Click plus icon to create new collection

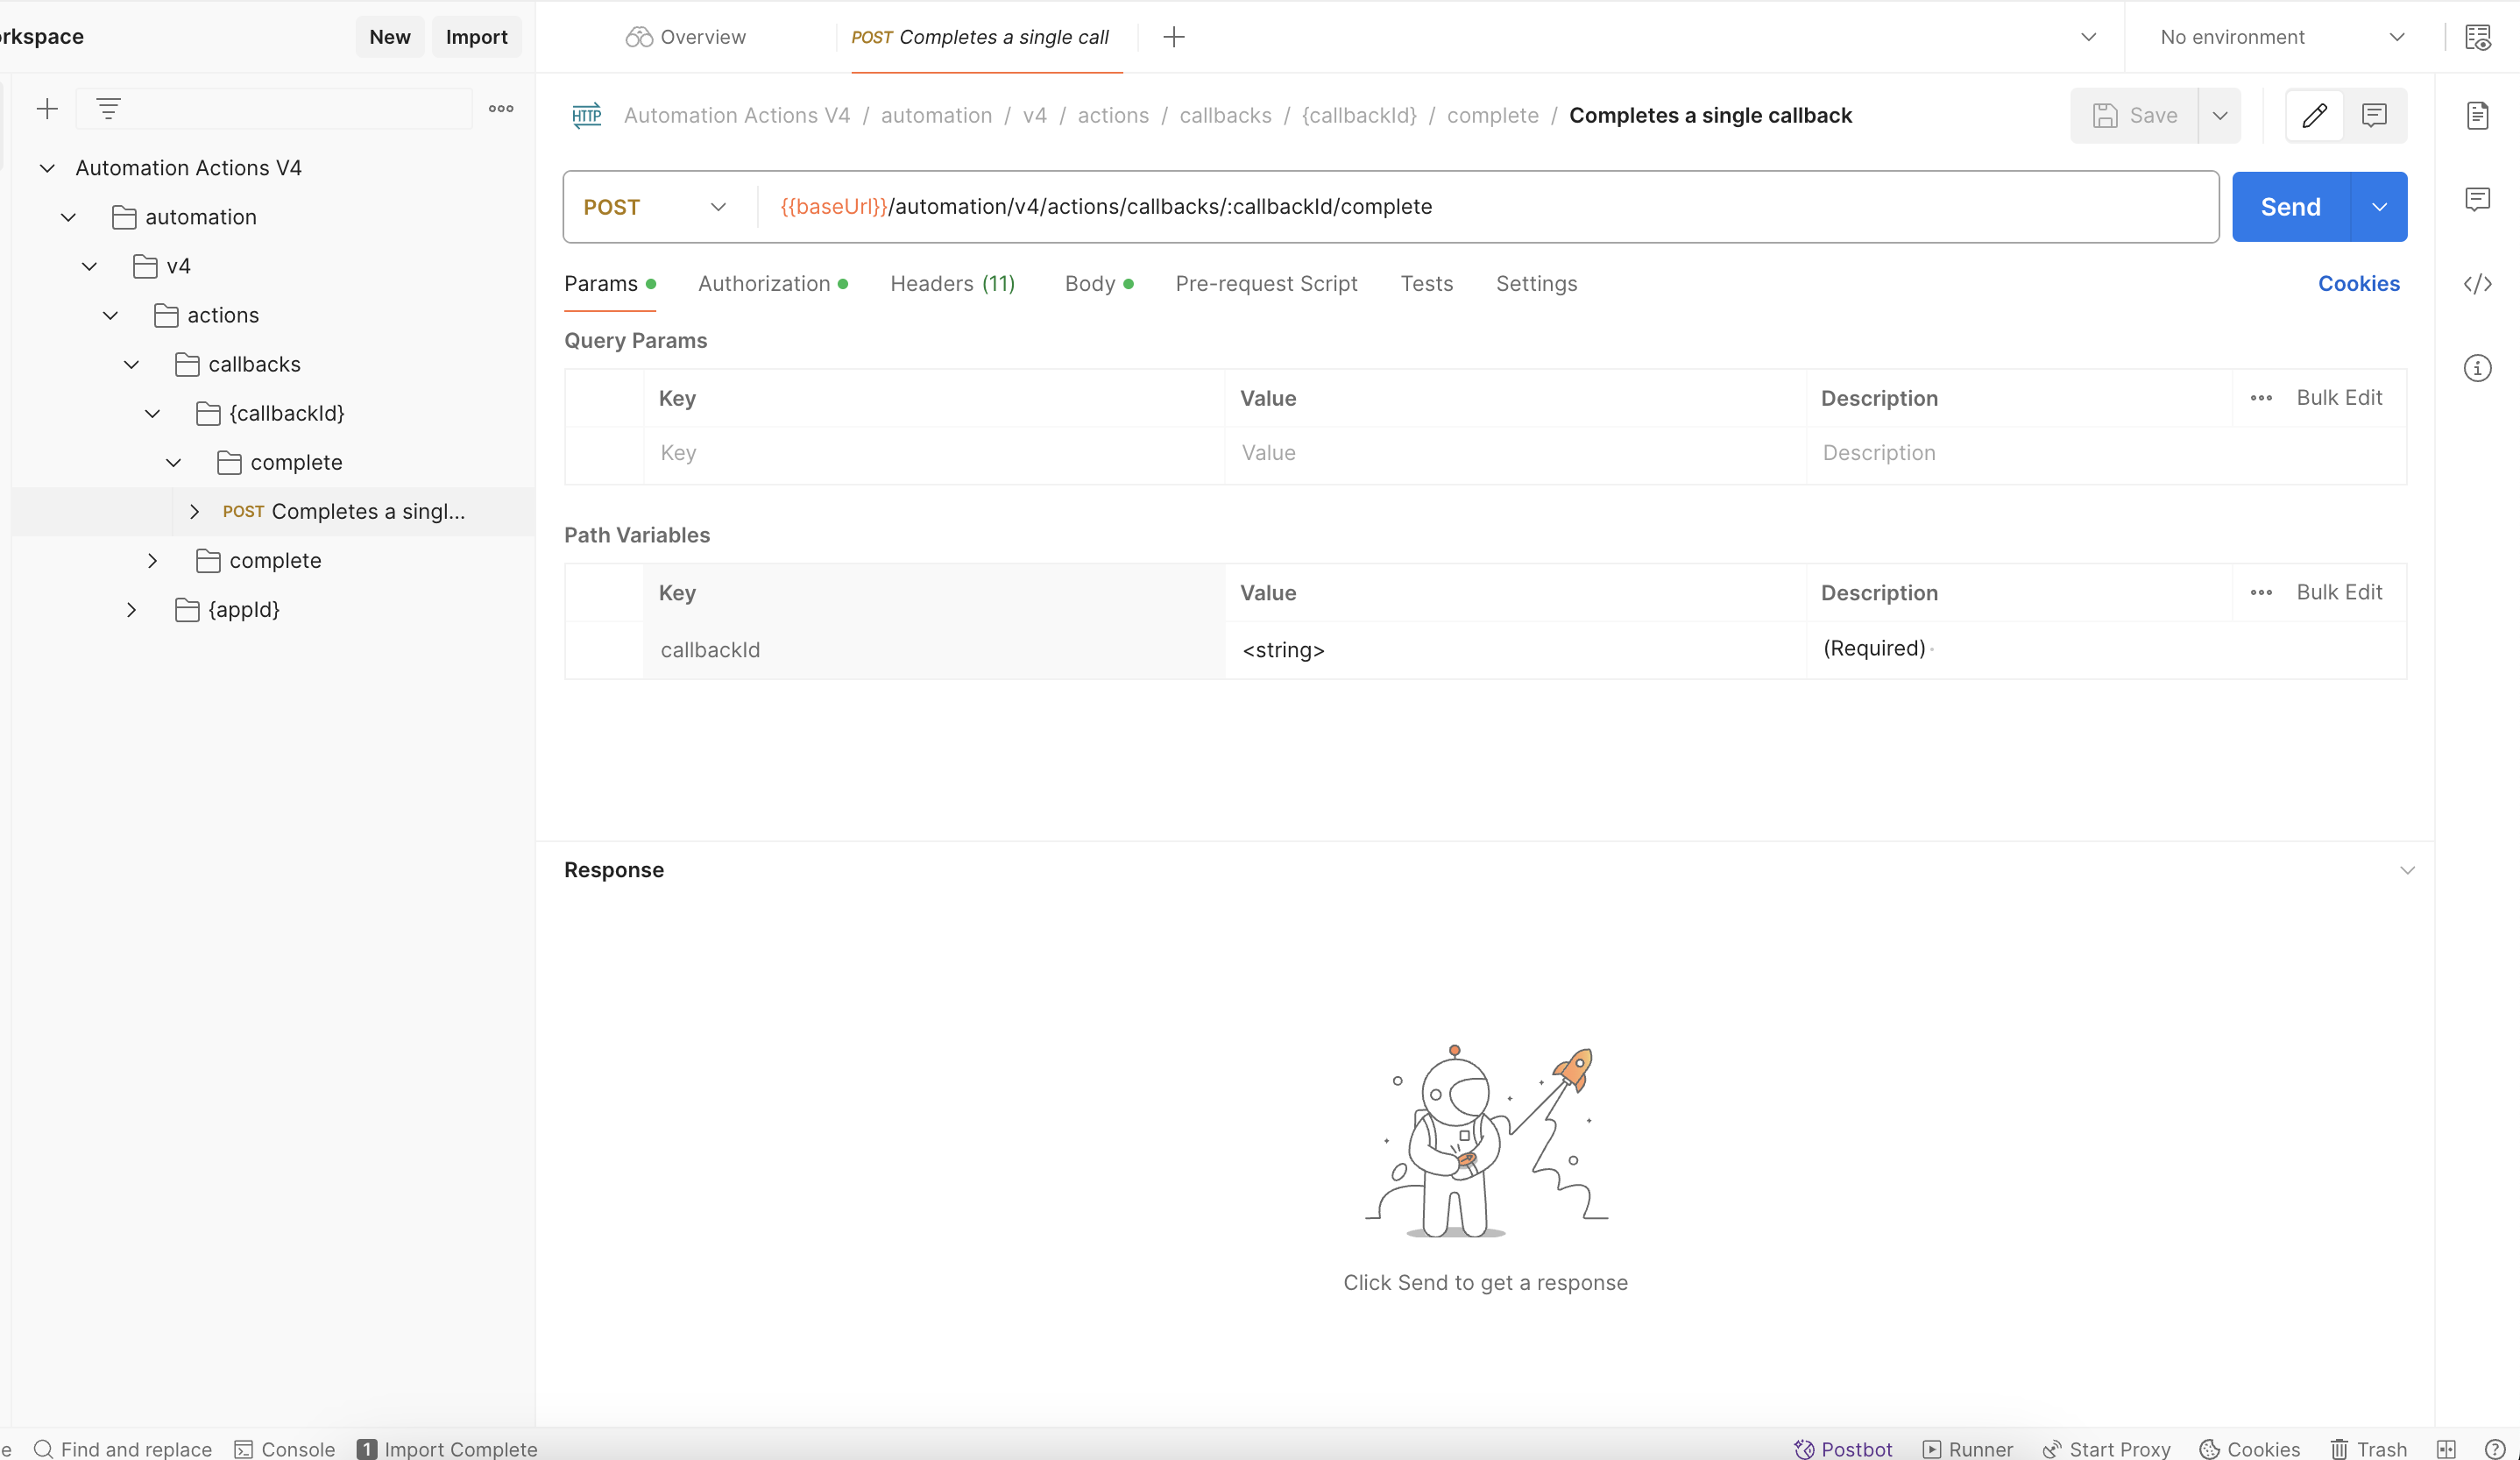(47, 109)
